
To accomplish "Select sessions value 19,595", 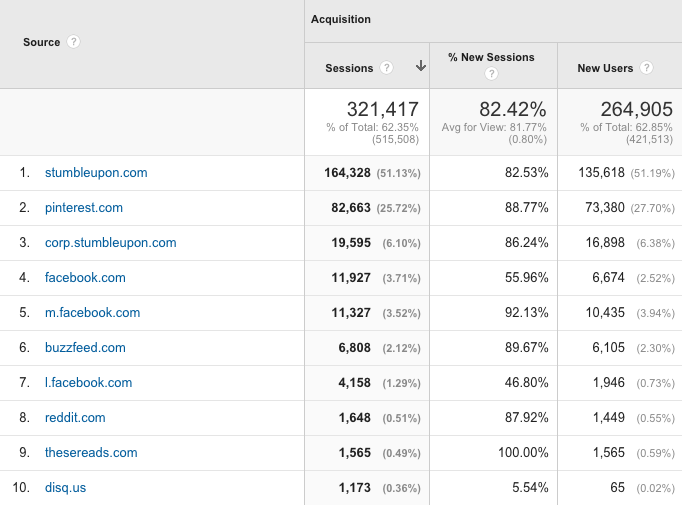I will click(x=351, y=243).
